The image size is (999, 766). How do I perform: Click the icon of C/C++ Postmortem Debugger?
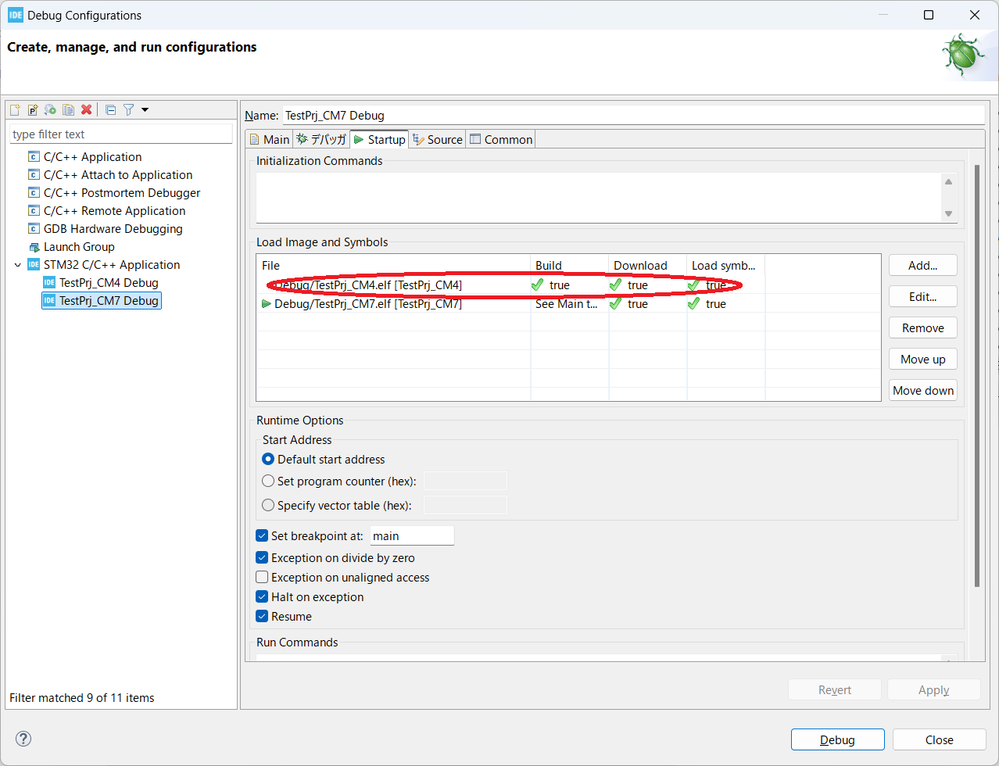(34, 192)
